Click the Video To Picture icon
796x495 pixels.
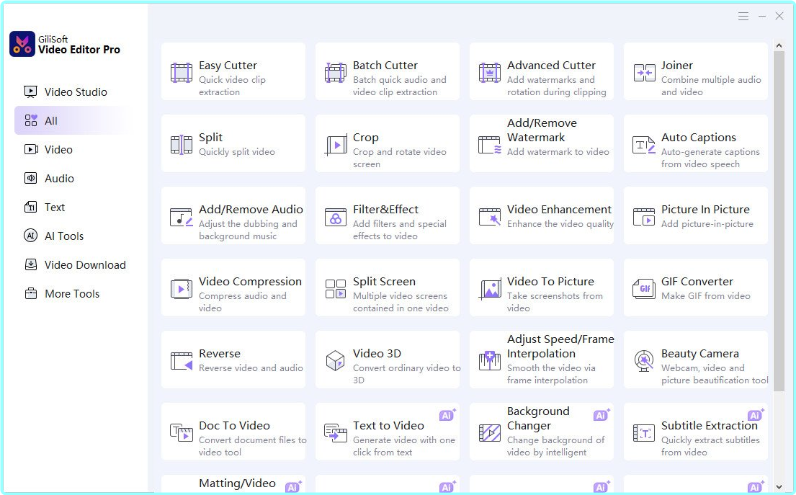coord(490,289)
